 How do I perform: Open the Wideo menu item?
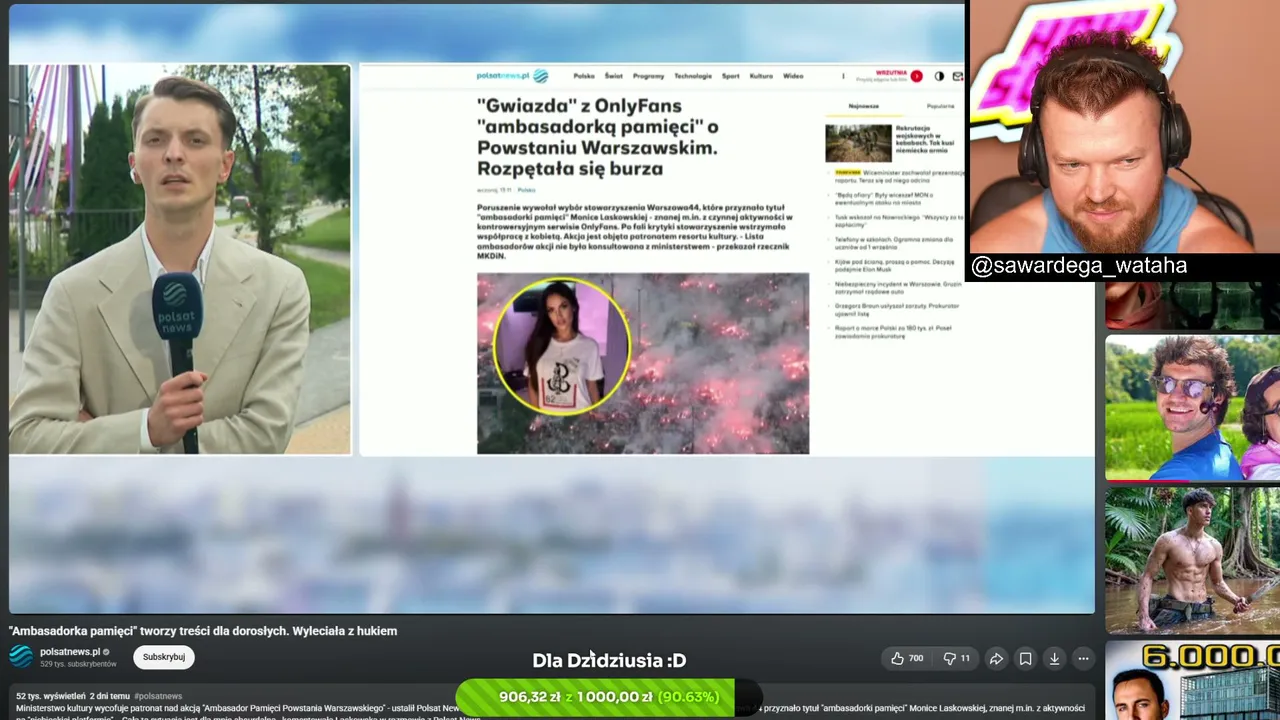point(793,76)
